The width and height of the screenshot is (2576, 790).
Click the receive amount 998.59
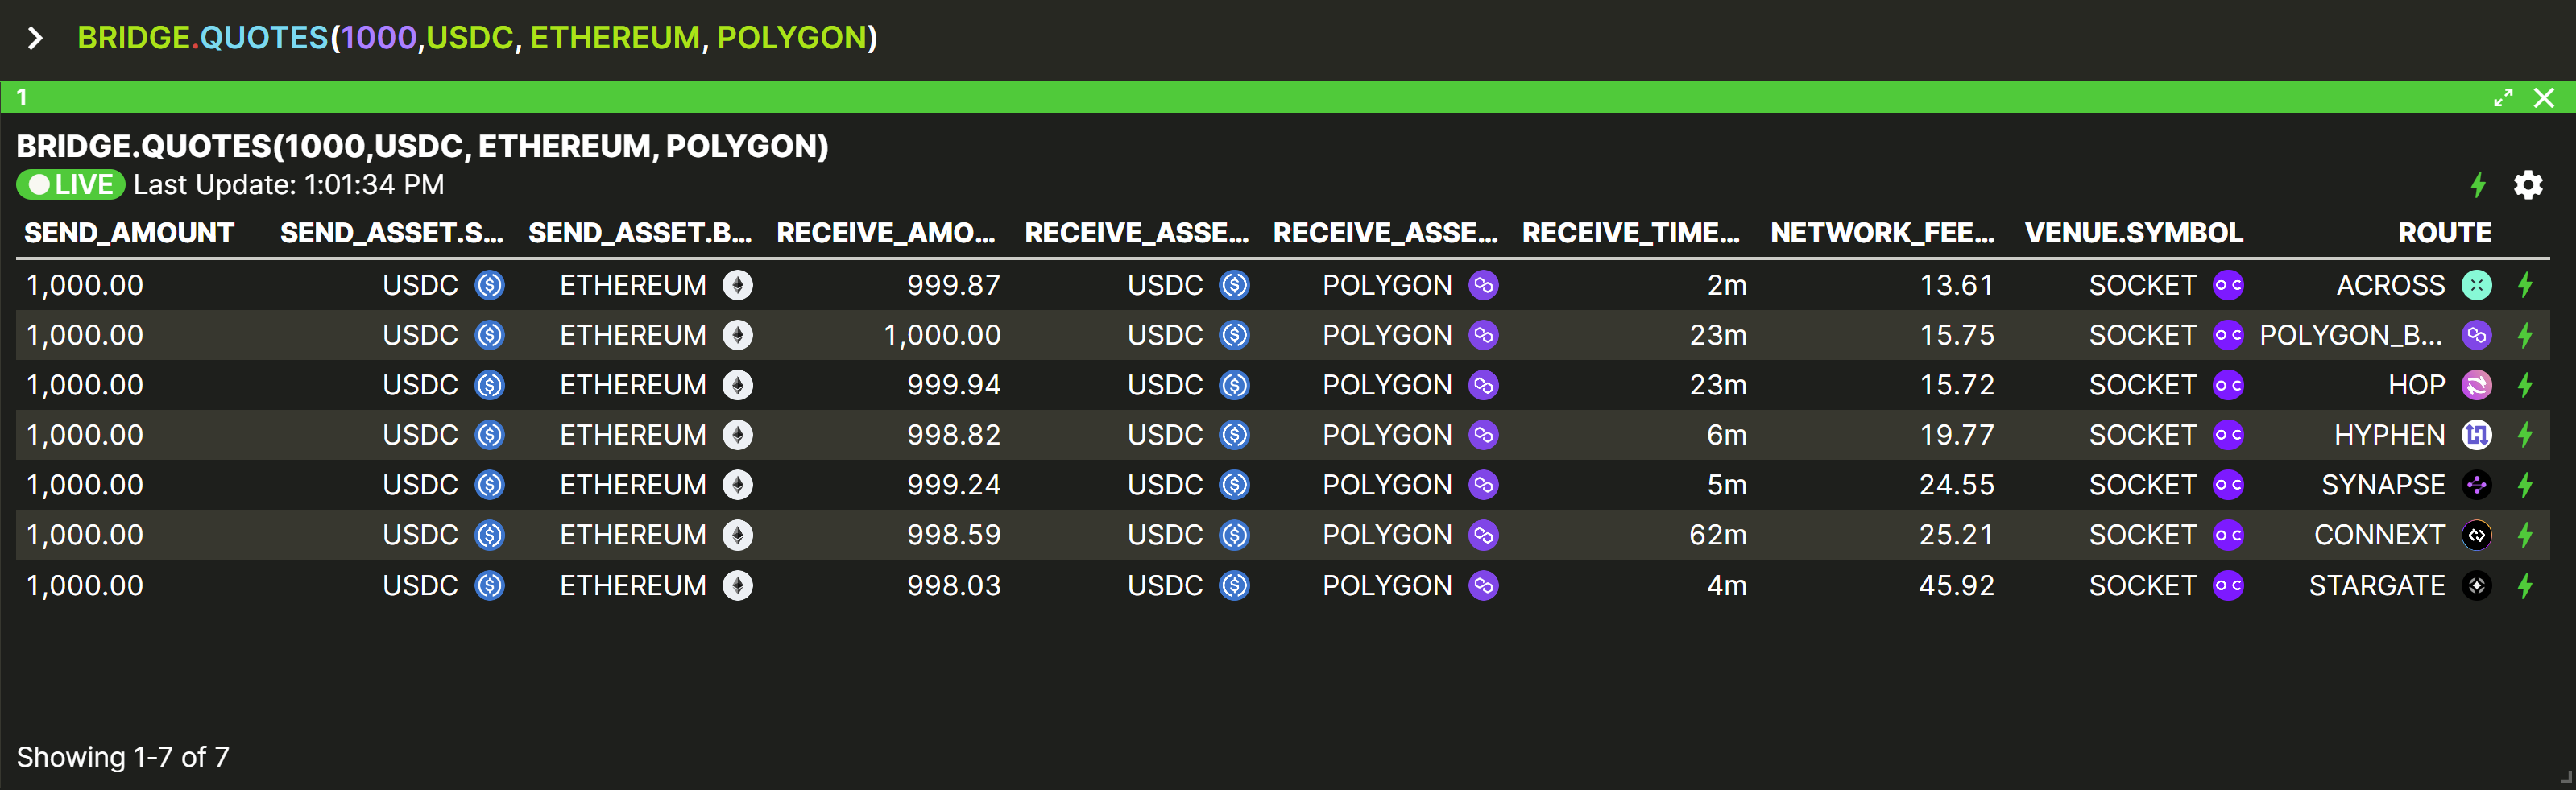click(954, 535)
